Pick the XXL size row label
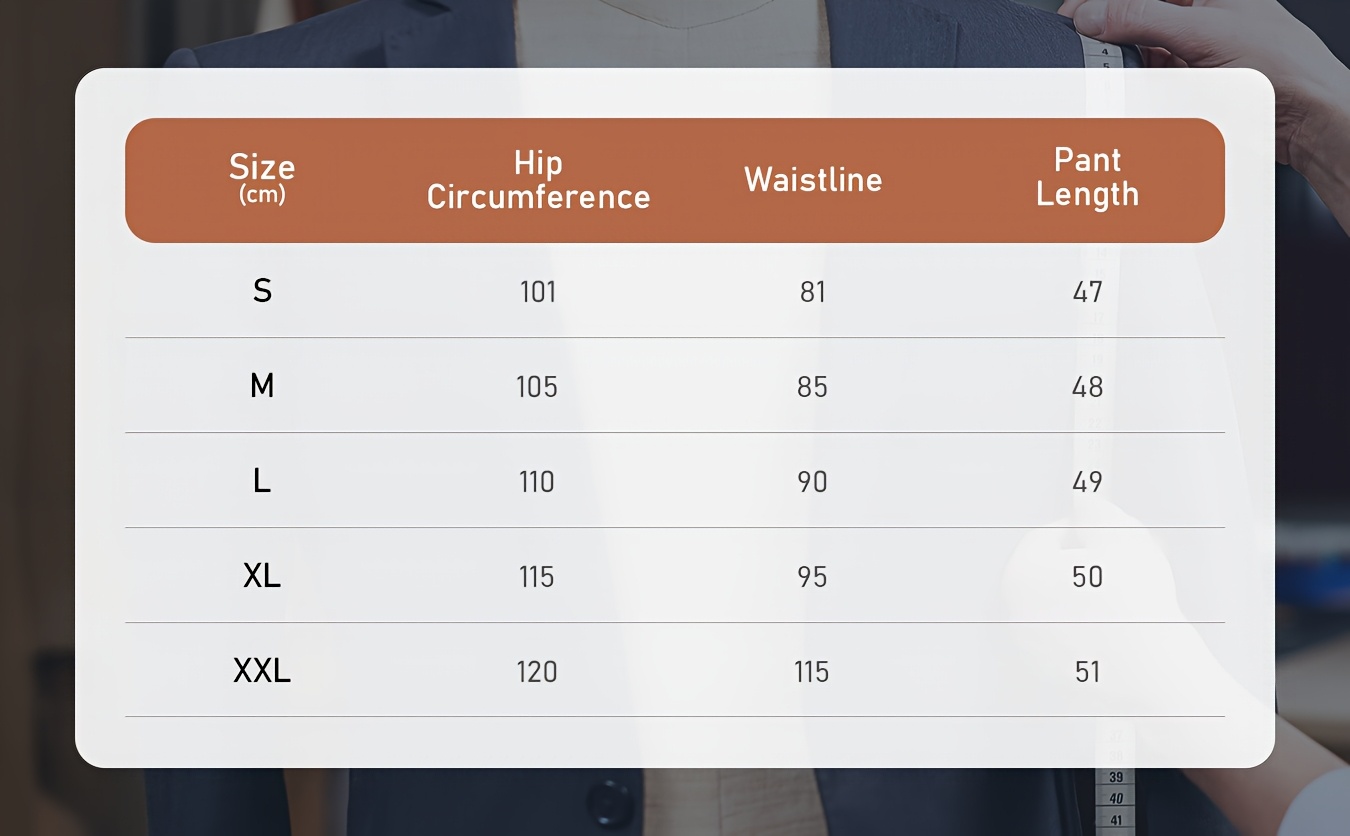This screenshot has height=836, width=1350. [262, 671]
